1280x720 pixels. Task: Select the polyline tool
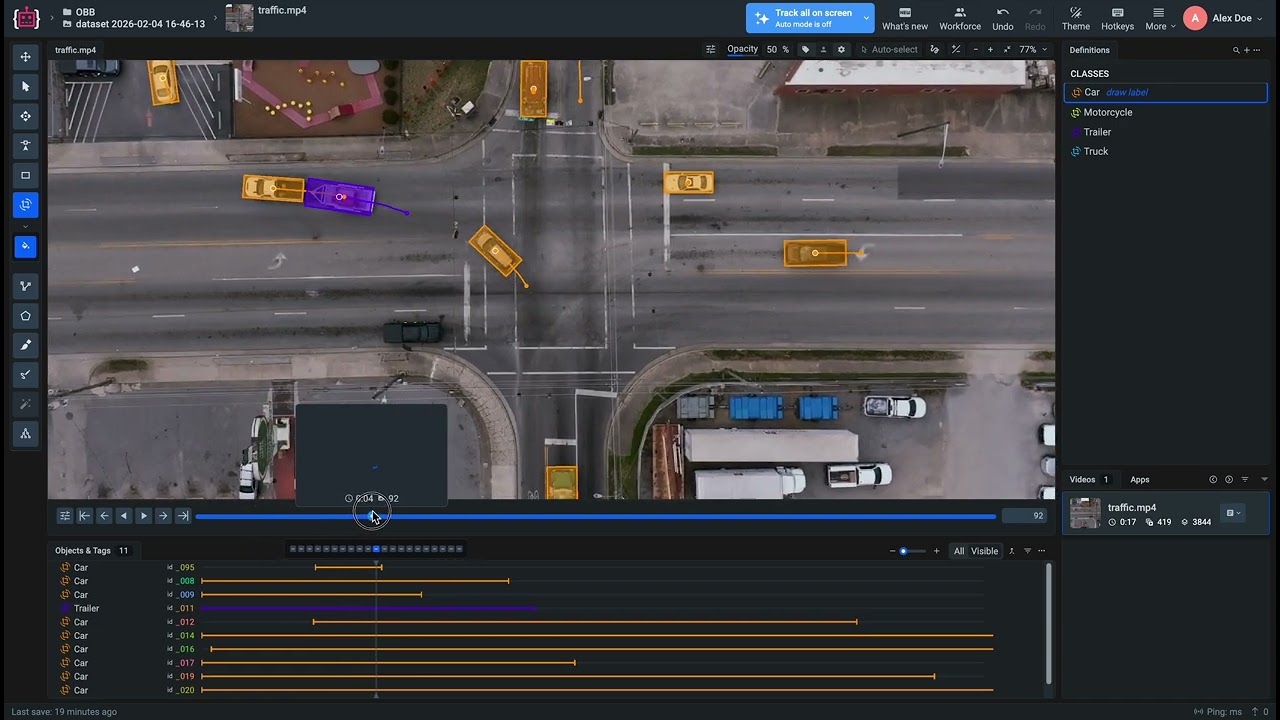[x=26, y=286]
